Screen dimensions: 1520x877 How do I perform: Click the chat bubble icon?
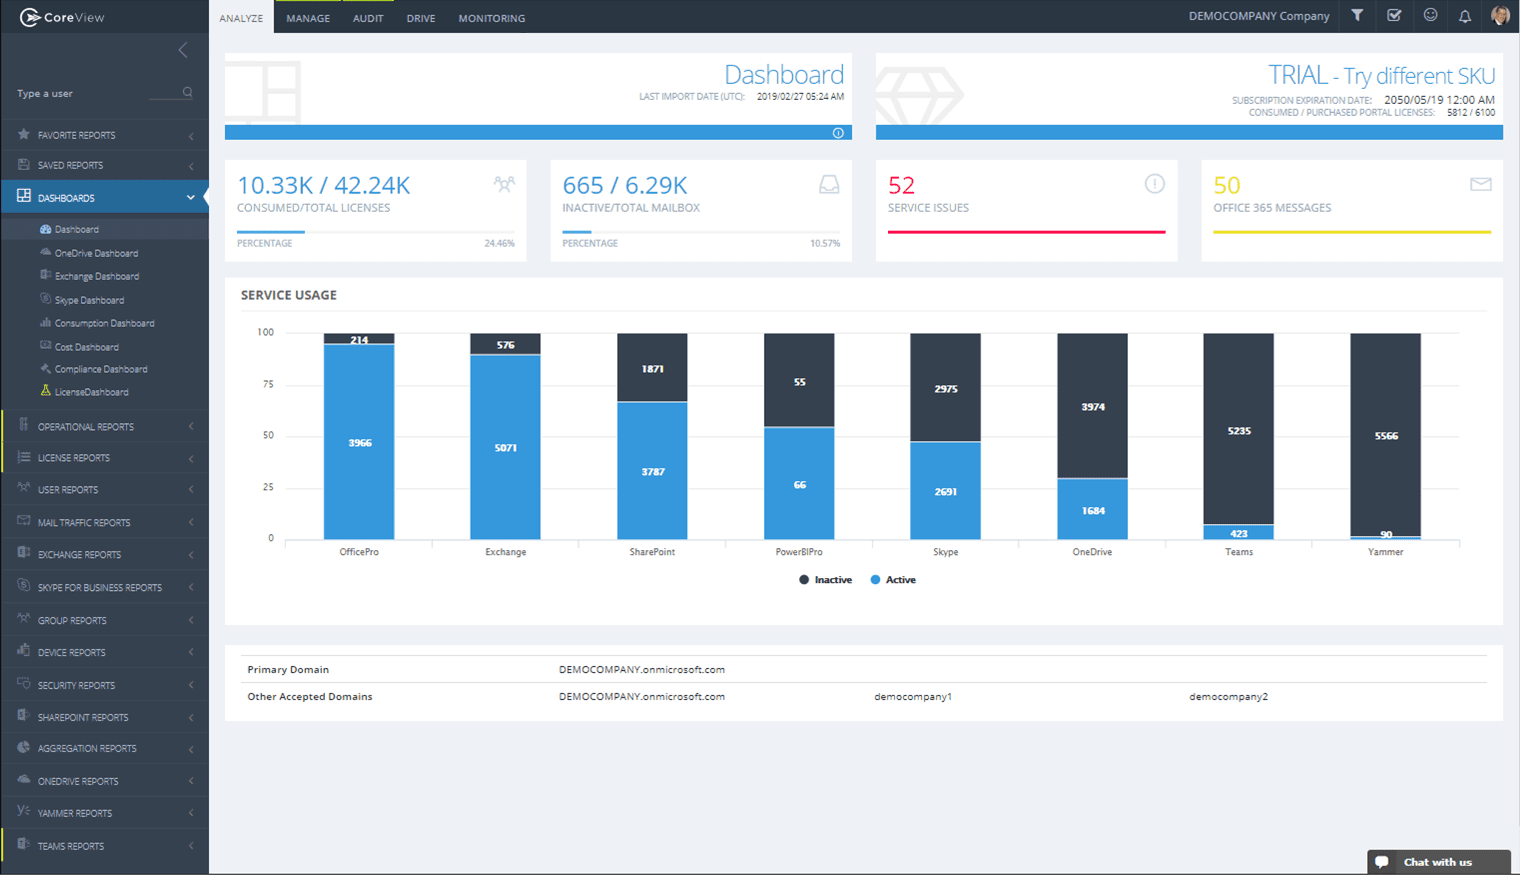1382,862
